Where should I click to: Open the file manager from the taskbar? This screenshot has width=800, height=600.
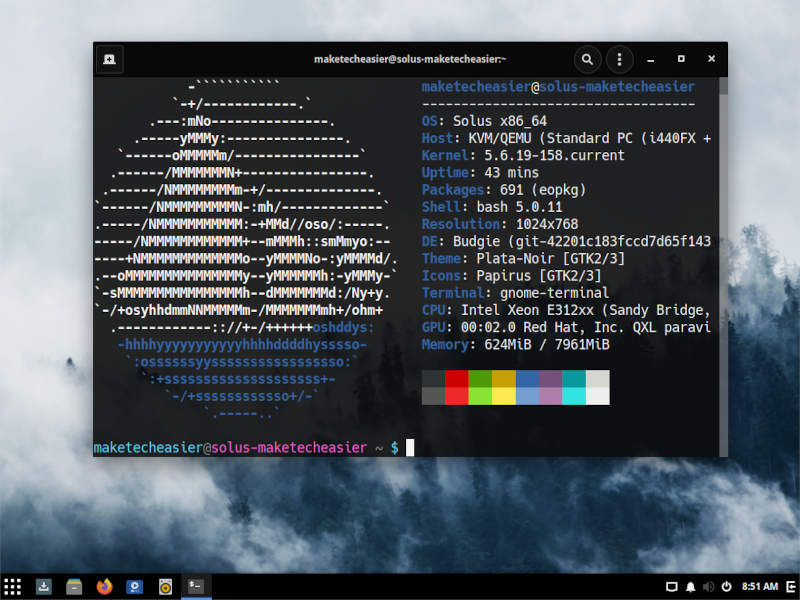click(x=73, y=587)
